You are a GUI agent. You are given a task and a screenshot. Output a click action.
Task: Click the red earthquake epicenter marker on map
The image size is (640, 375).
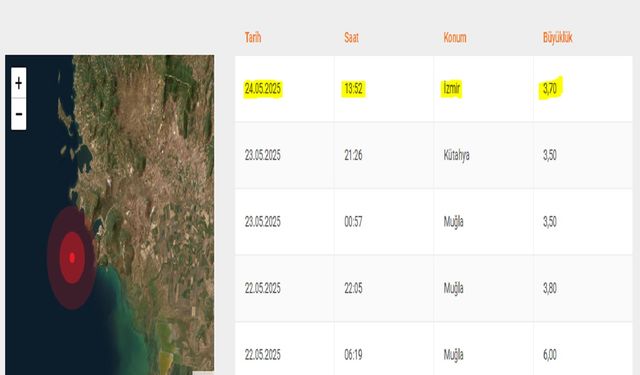click(72, 257)
